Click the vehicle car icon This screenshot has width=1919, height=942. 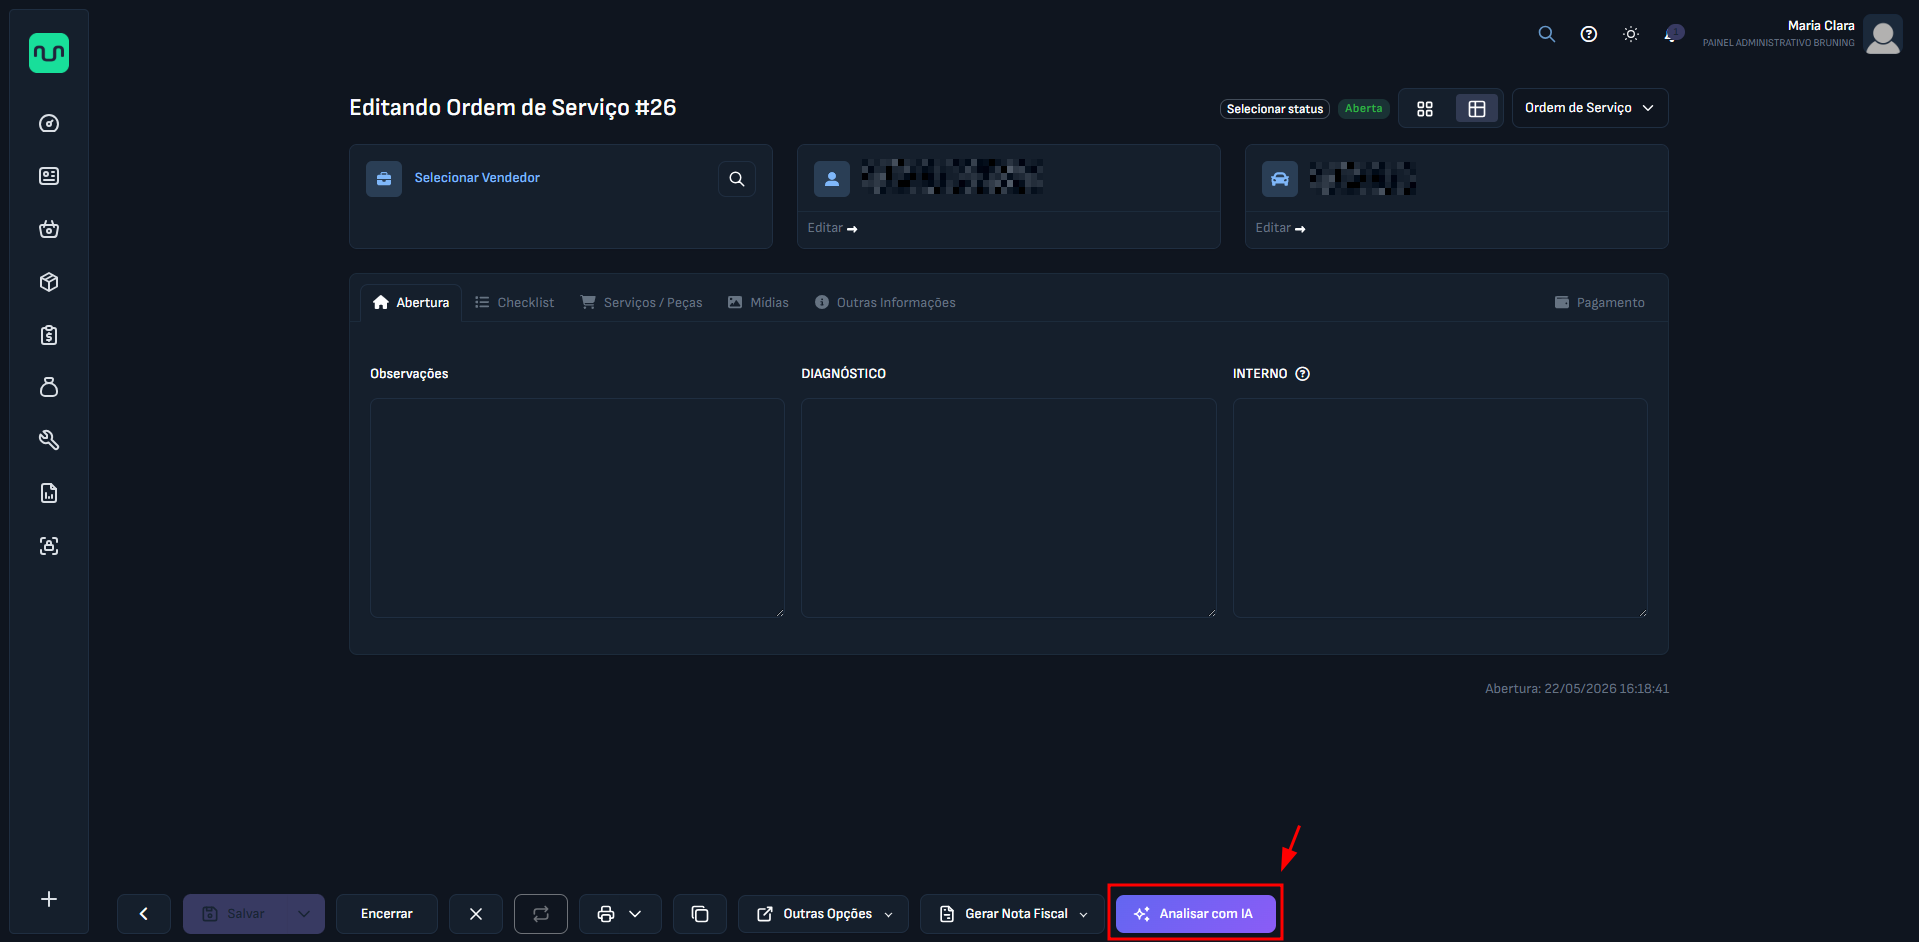(1280, 179)
